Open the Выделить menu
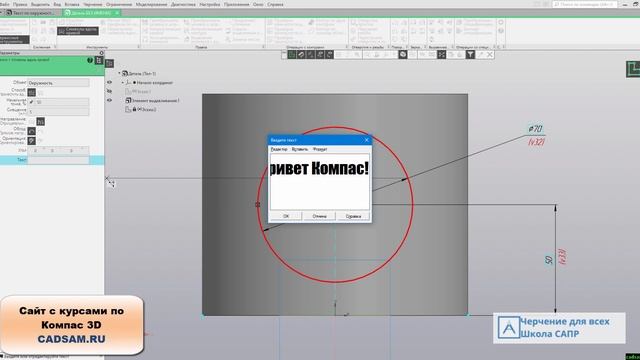Viewport: 640px width, 360px height. click(40, 4)
